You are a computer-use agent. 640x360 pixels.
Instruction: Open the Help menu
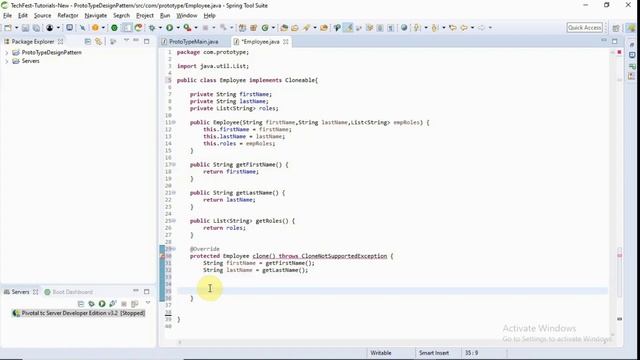(209, 16)
